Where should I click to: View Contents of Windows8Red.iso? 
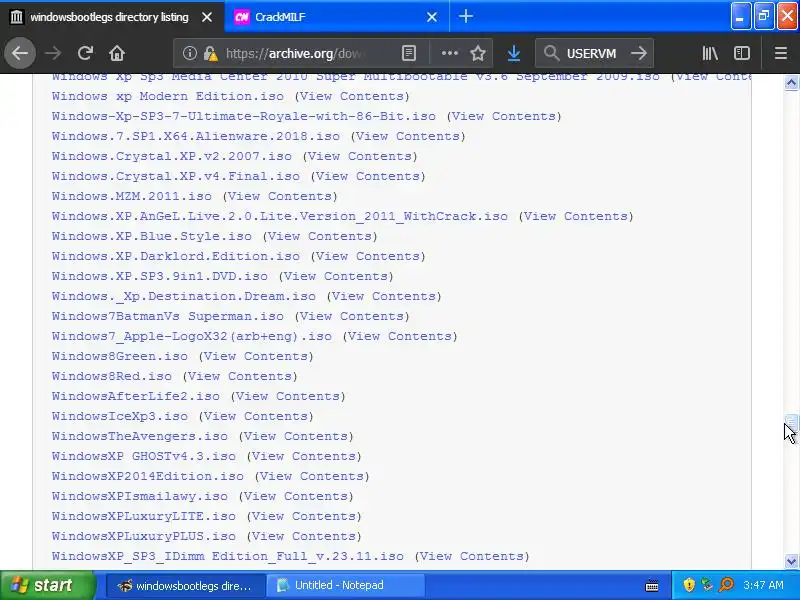pyautogui.click(x=240, y=377)
